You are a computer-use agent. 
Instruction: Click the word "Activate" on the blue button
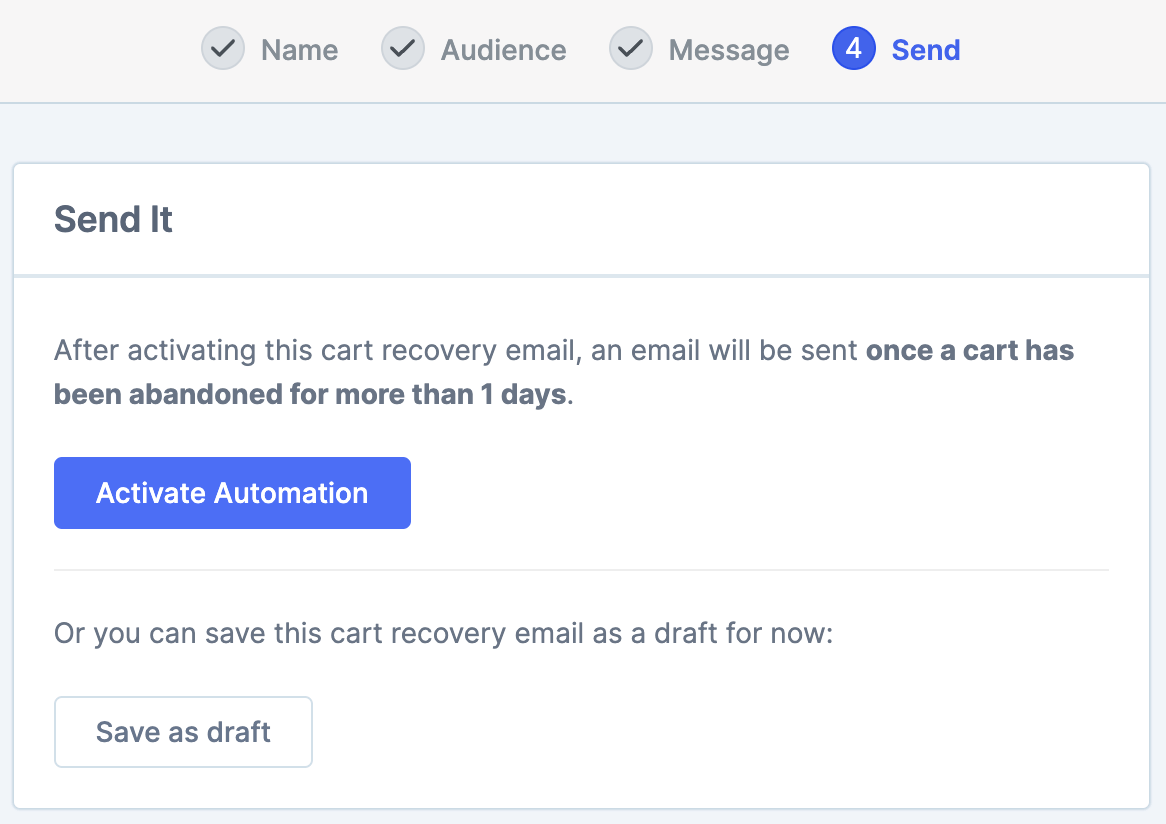(151, 493)
